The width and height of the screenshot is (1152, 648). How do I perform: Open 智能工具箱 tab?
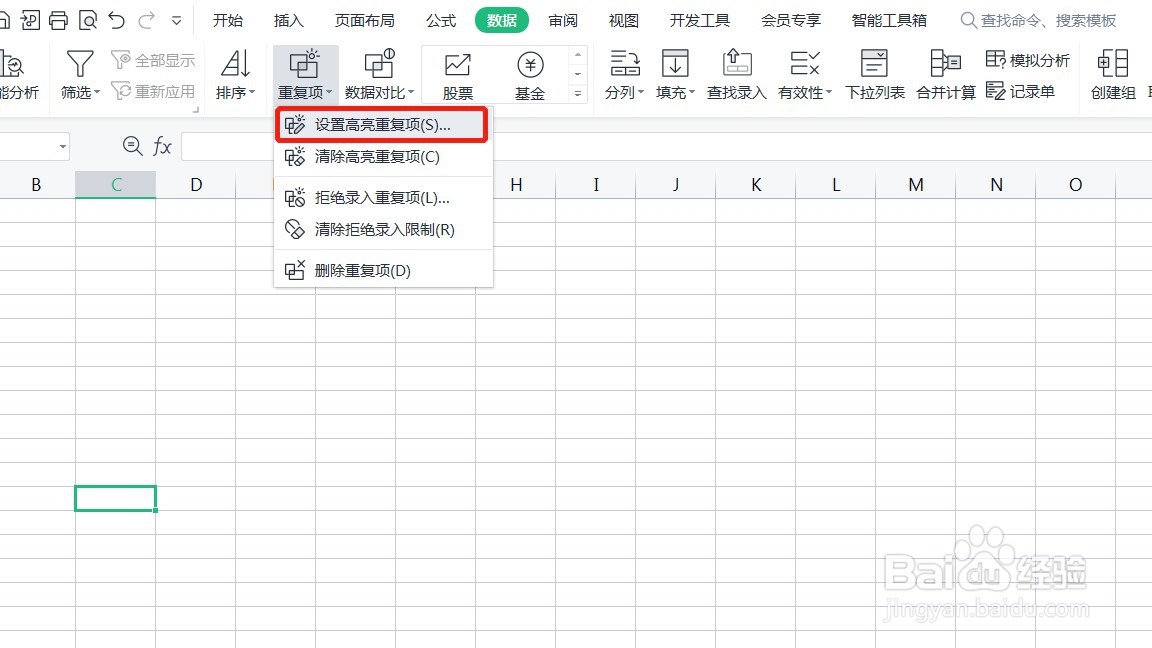(889, 21)
